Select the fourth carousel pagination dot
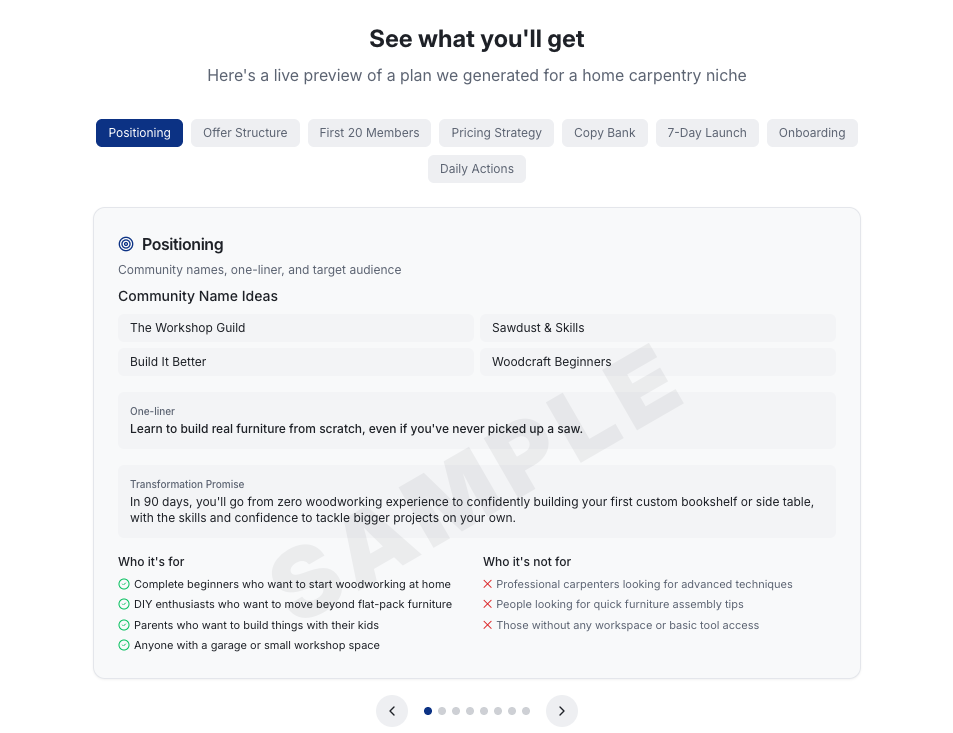 point(470,711)
